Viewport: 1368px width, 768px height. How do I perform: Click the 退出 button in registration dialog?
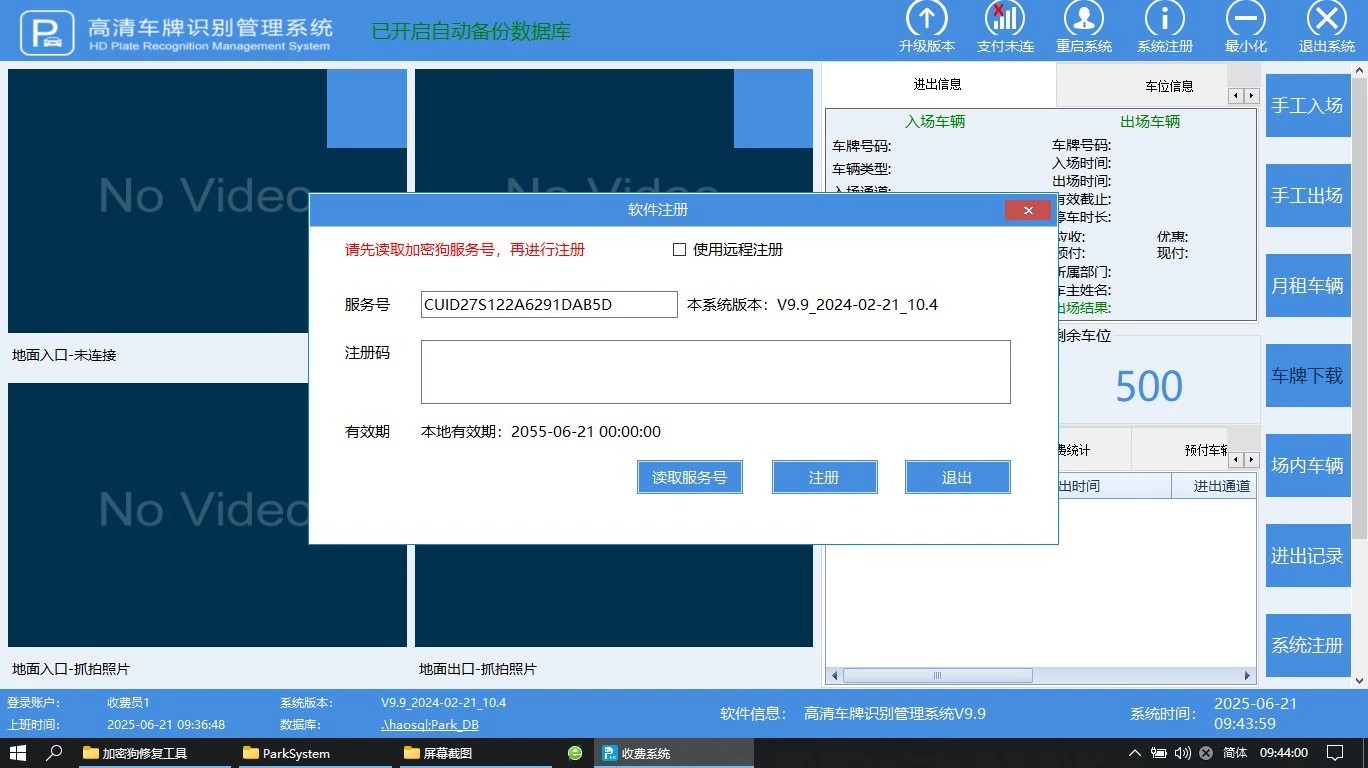pos(957,478)
